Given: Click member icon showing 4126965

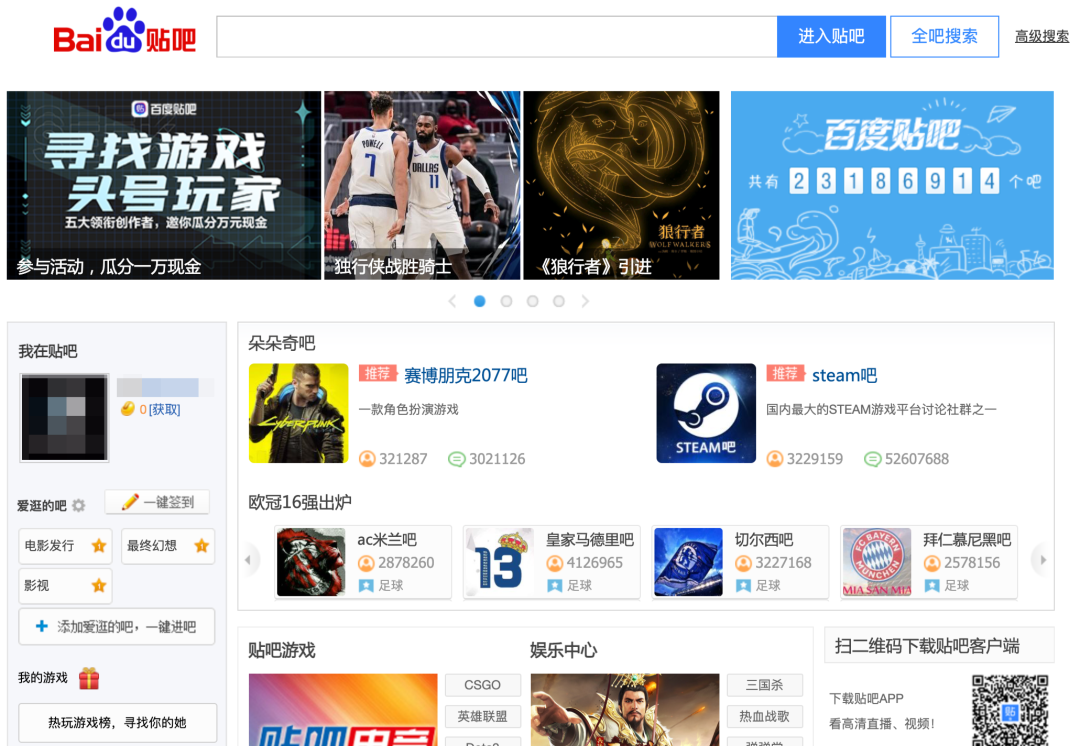Looking at the screenshot, I should point(554,563).
